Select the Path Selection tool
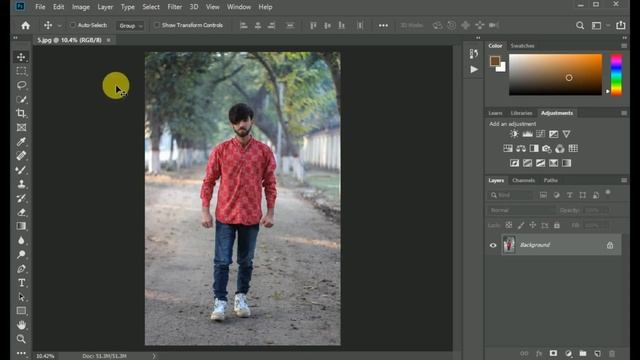This screenshot has height=360, width=640. [21, 297]
